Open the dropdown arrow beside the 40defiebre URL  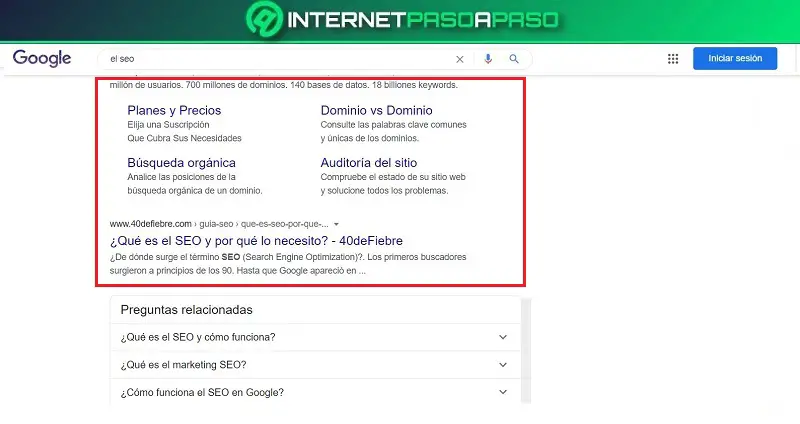[x=336, y=224]
